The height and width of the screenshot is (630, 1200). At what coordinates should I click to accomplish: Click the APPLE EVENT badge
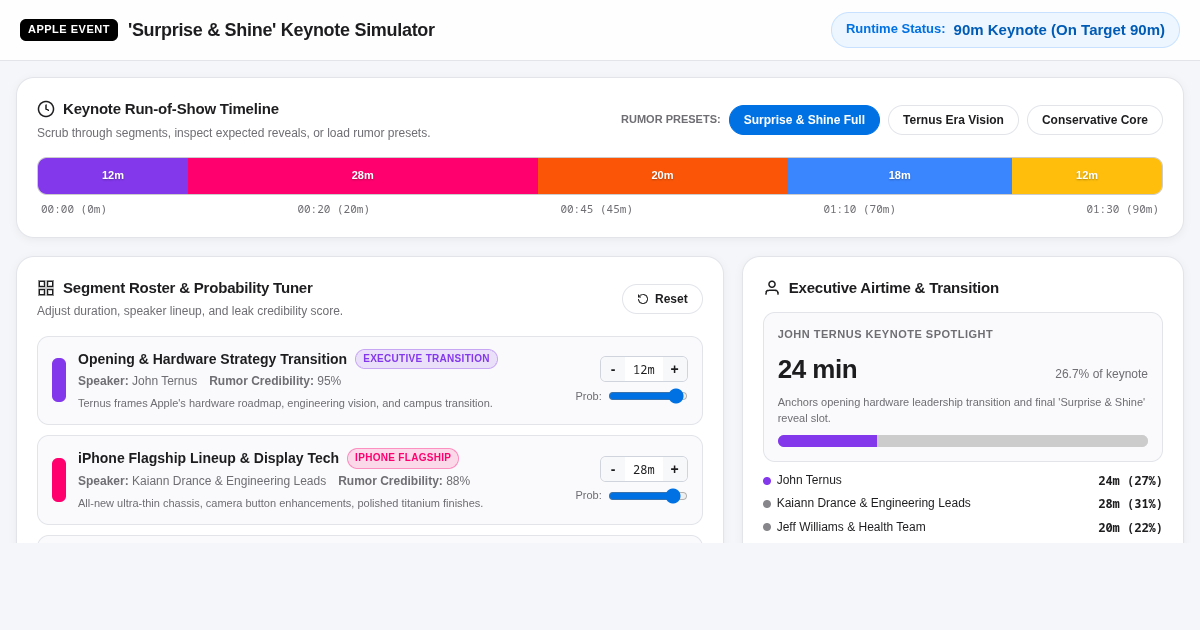pyautogui.click(x=69, y=30)
